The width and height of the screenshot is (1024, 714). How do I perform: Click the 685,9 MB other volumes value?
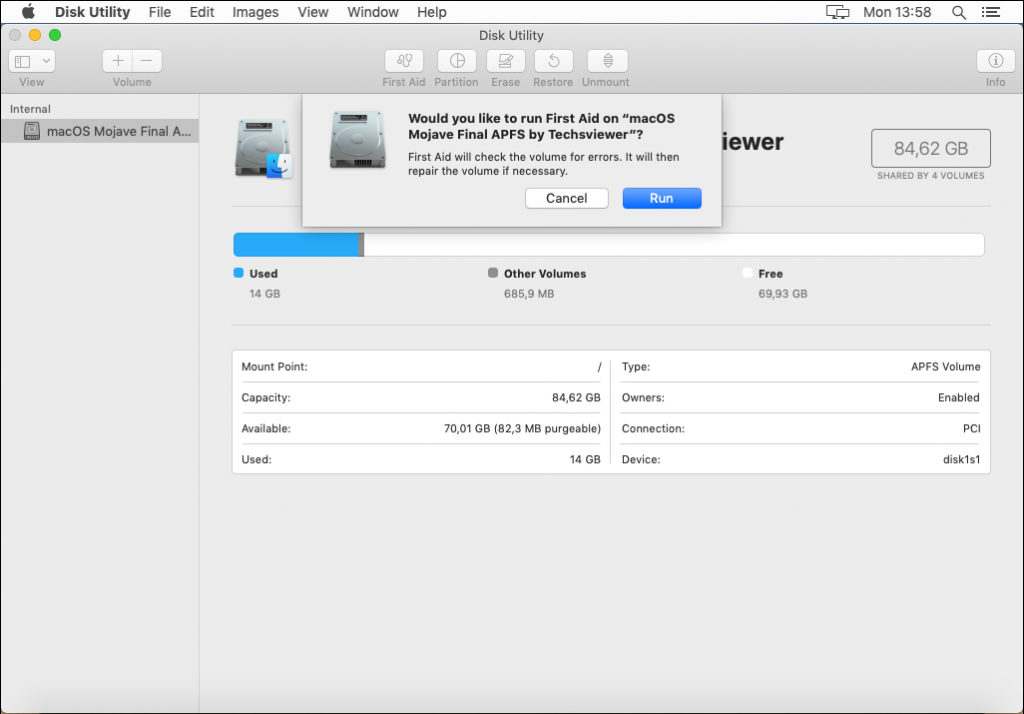(x=529, y=293)
